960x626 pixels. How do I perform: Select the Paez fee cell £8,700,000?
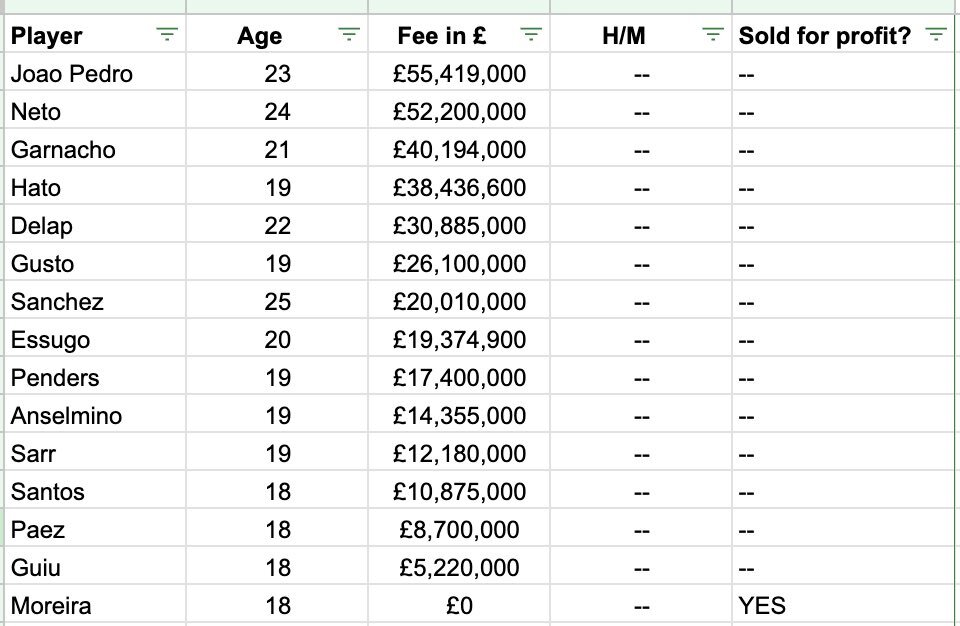pyautogui.click(x=459, y=529)
